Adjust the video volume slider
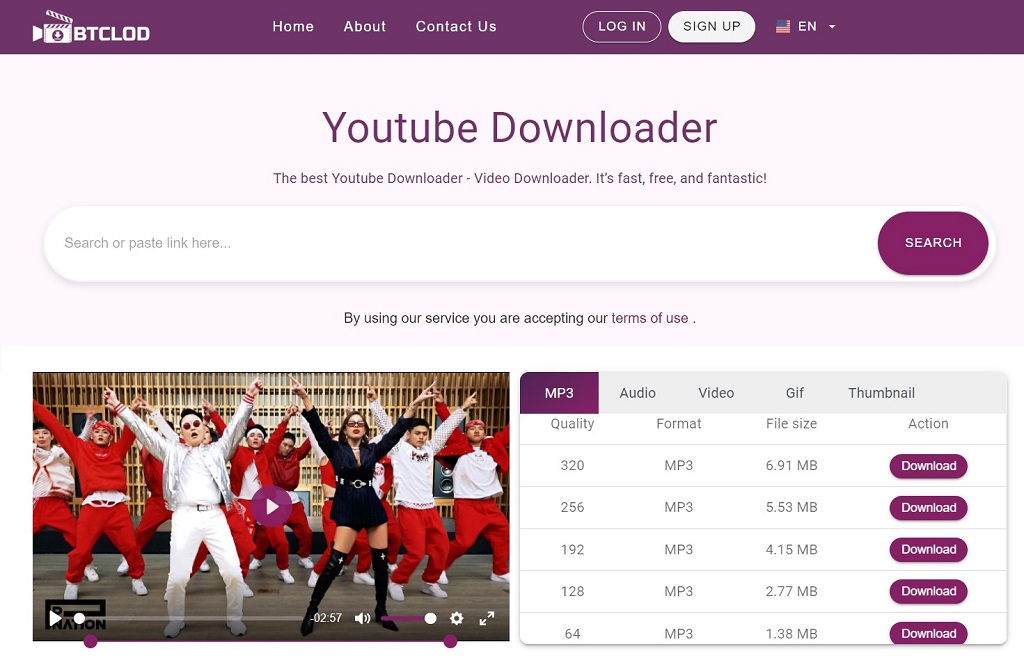The width and height of the screenshot is (1024, 662). click(408, 618)
